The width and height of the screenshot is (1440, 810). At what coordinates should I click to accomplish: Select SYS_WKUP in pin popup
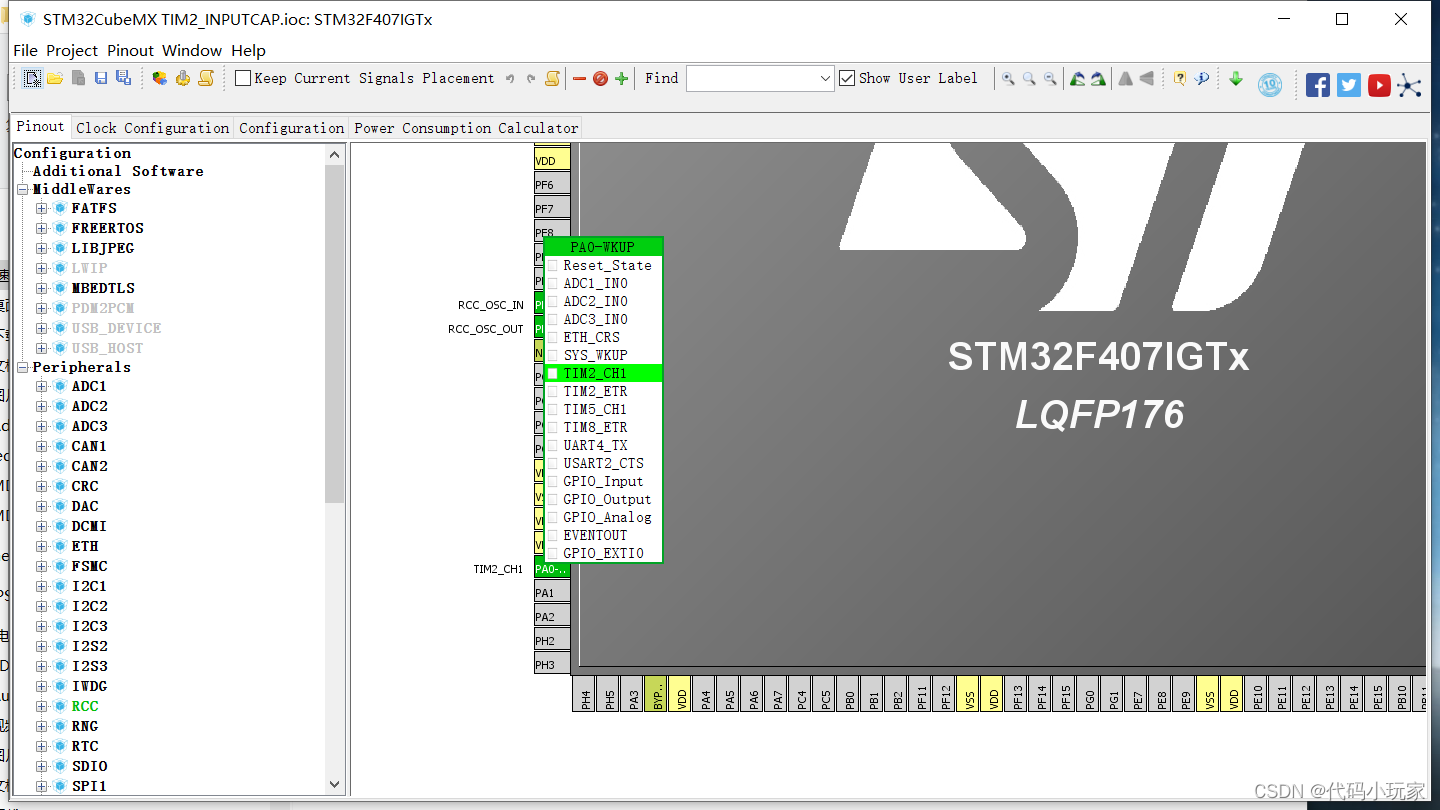pyautogui.click(x=602, y=355)
